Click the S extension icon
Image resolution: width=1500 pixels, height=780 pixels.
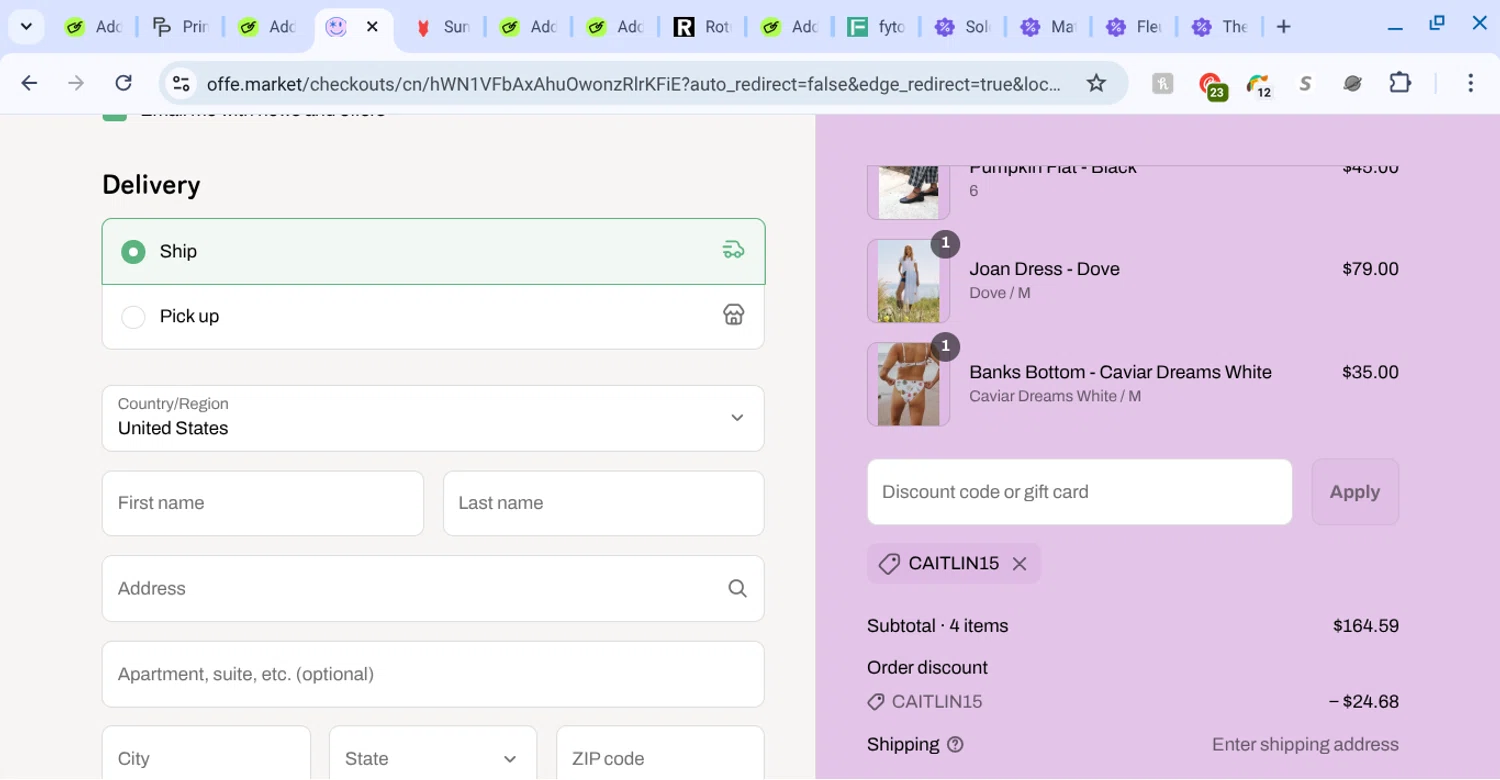click(x=1305, y=84)
